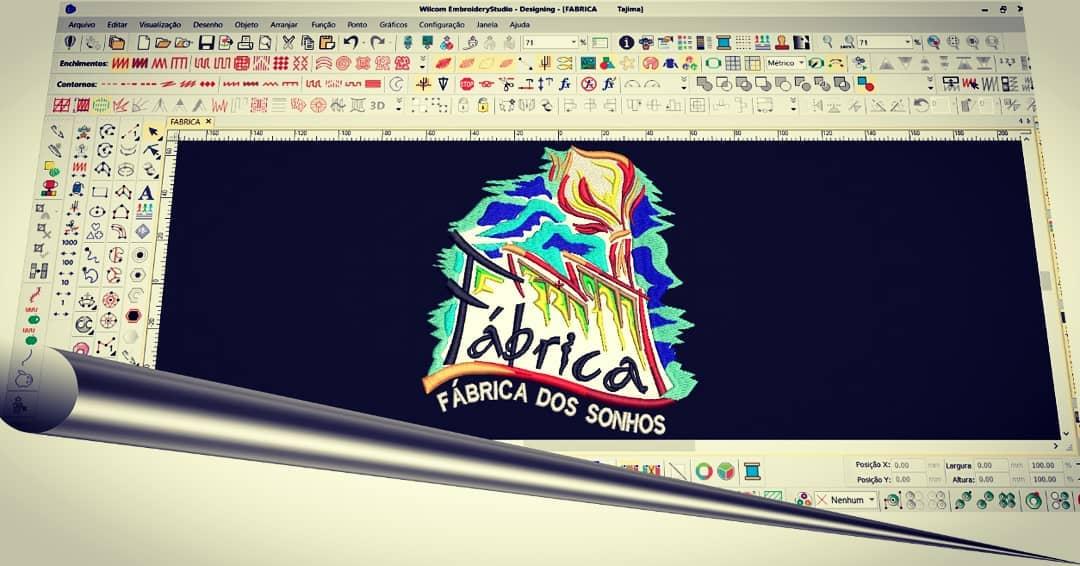Open the Ajuda menu
Image resolution: width=1080 pixels, height=566 pixels.
(519, 25)
